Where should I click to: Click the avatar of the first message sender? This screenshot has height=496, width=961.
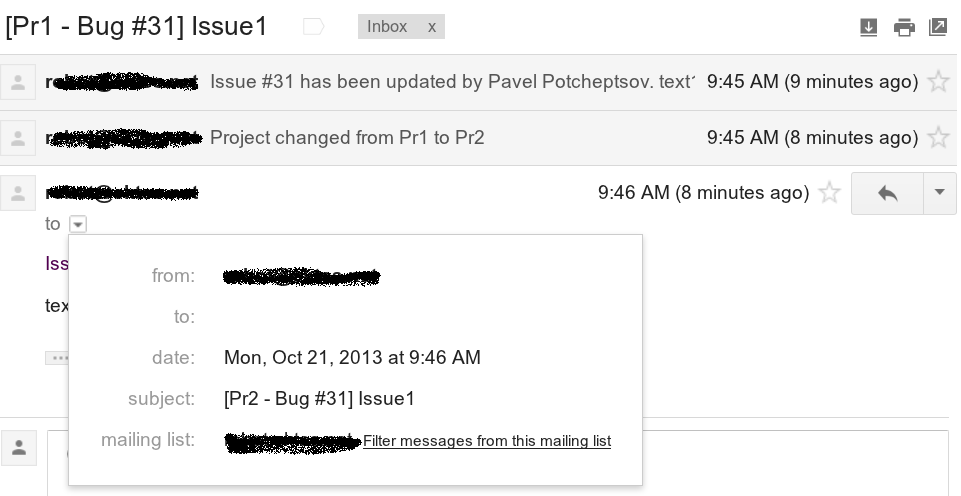pyautogui.click(x=18, y=82)
